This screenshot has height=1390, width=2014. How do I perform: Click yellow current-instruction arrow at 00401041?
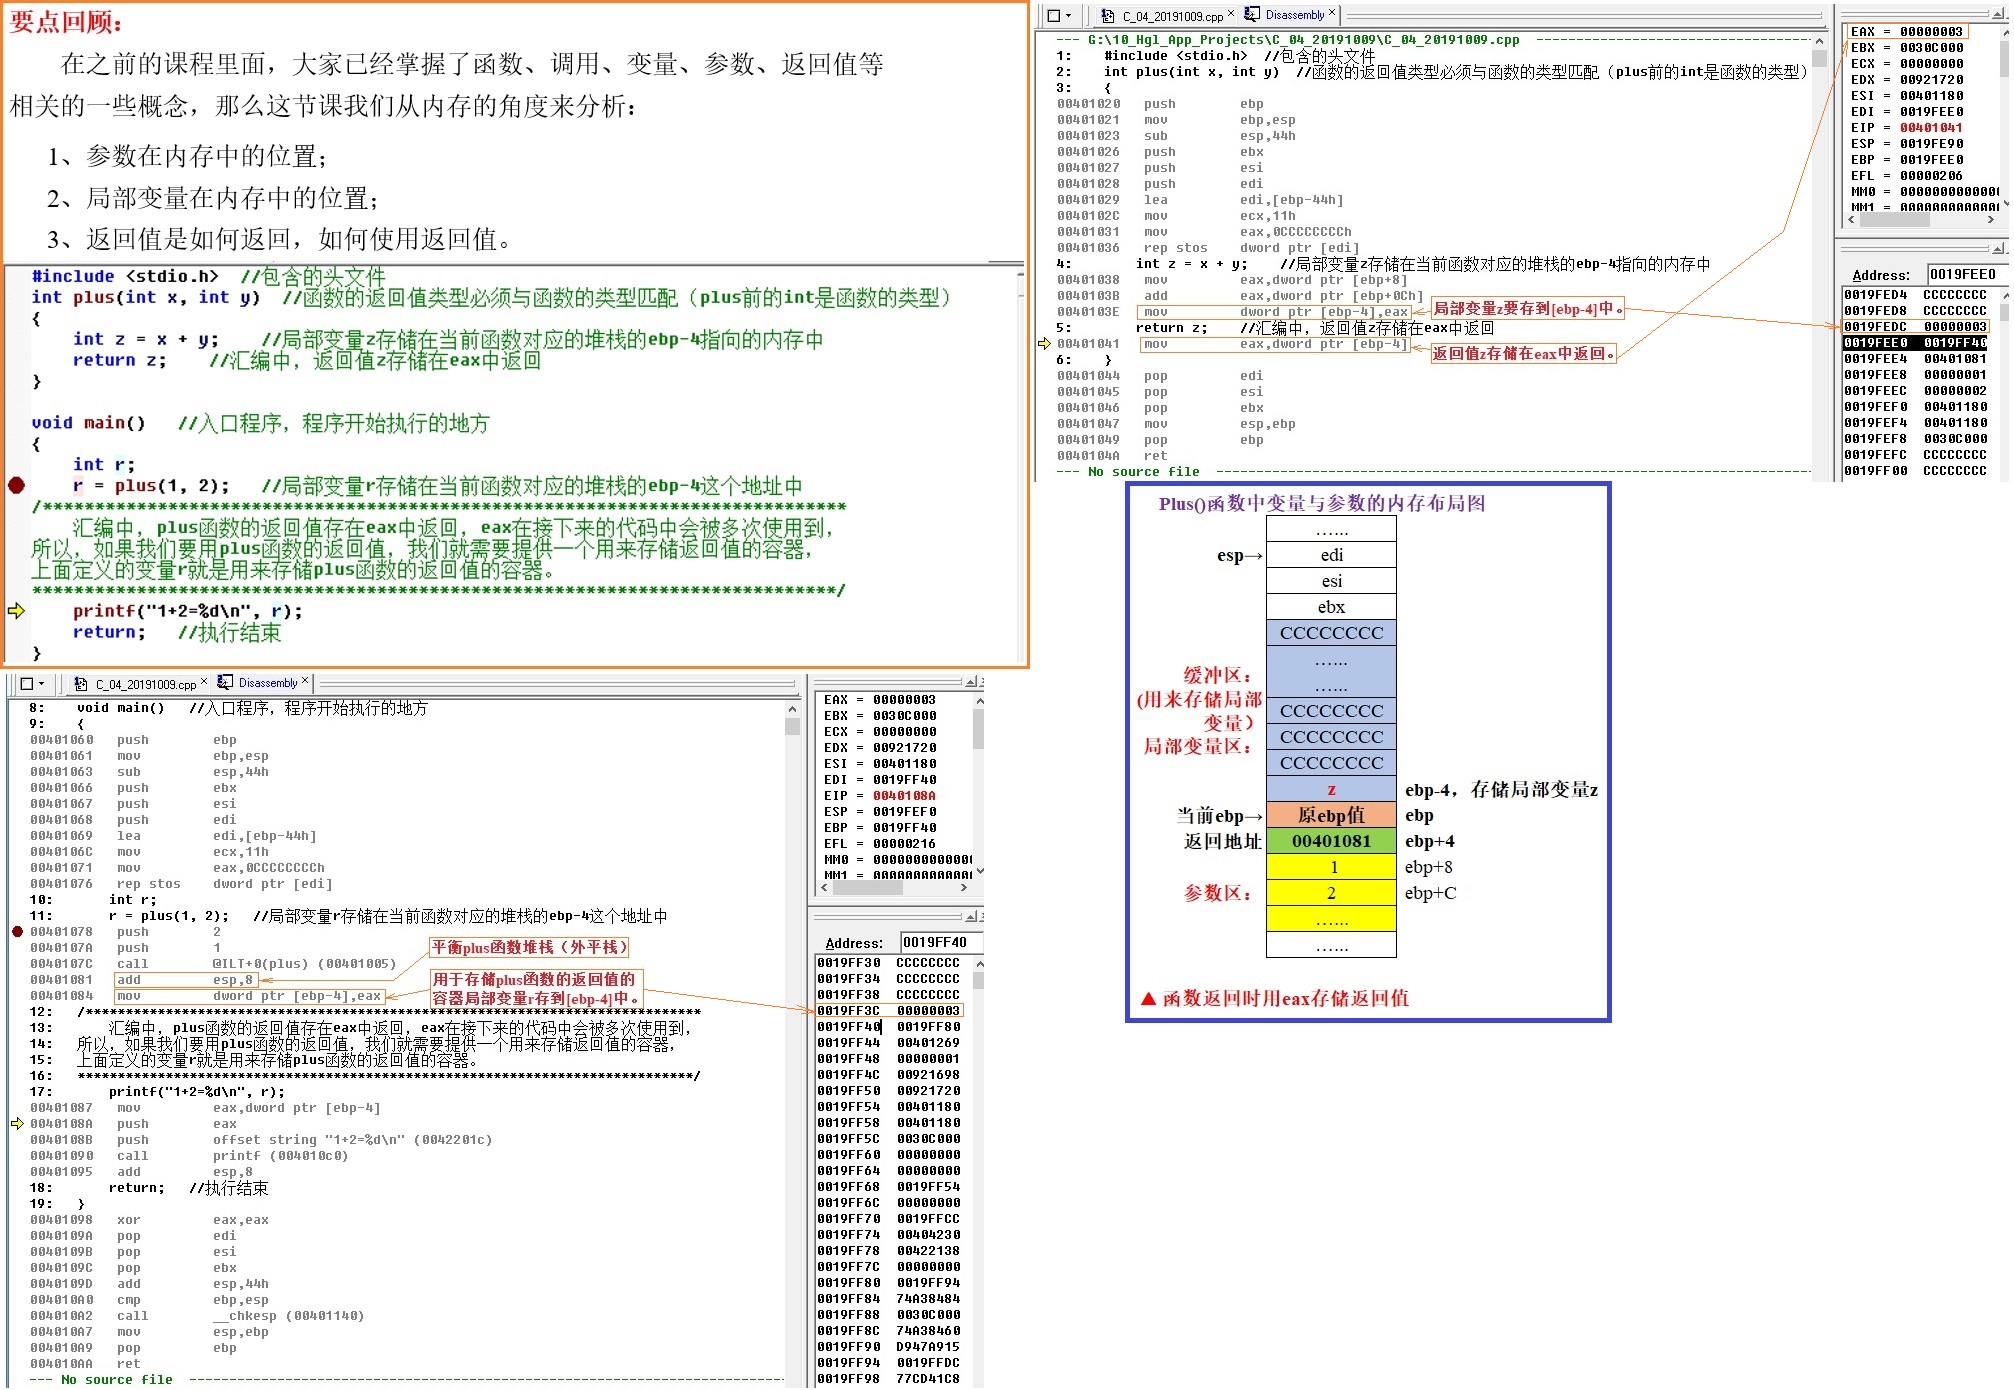point(1045,343)
